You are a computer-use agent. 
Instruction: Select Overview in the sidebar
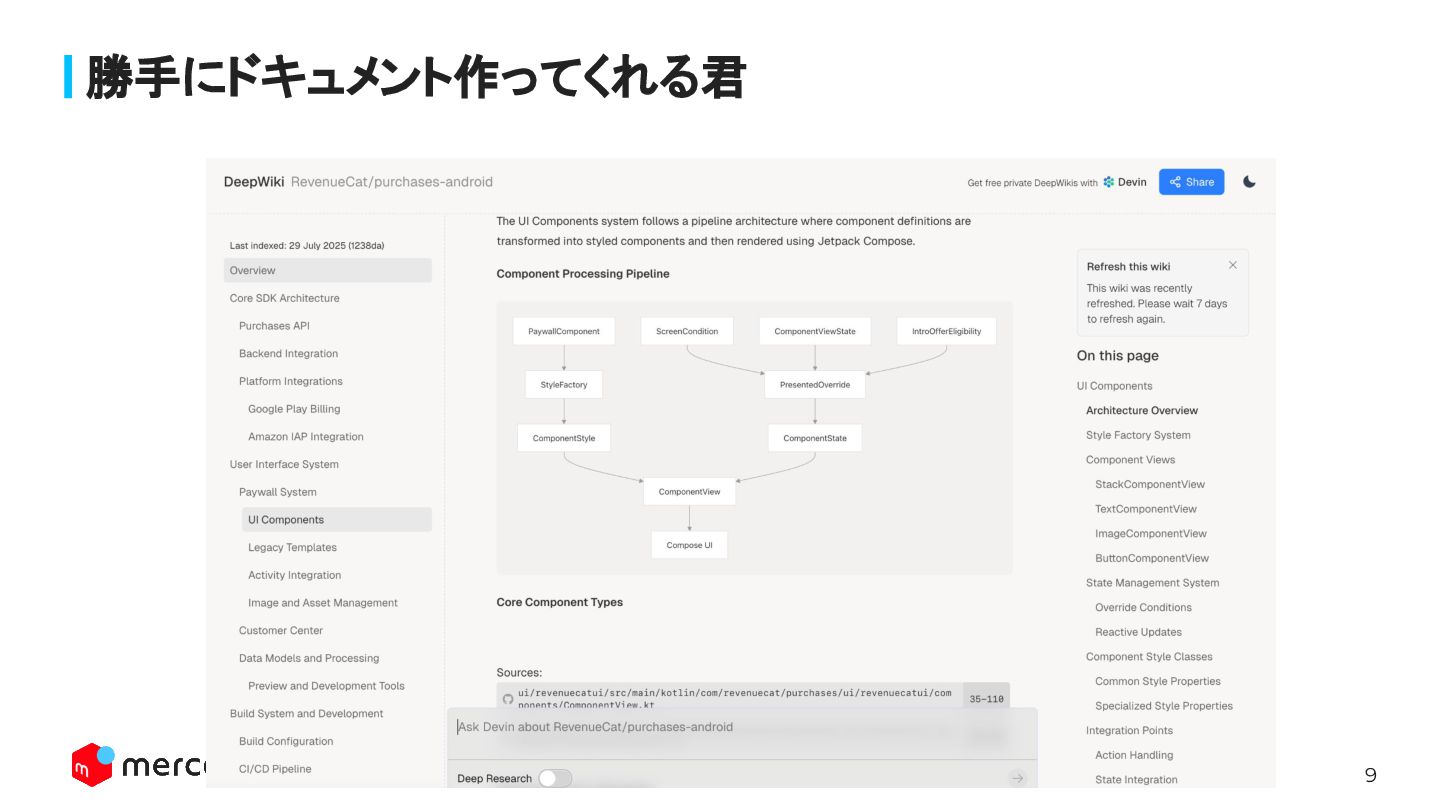click(x=328, y=270)
